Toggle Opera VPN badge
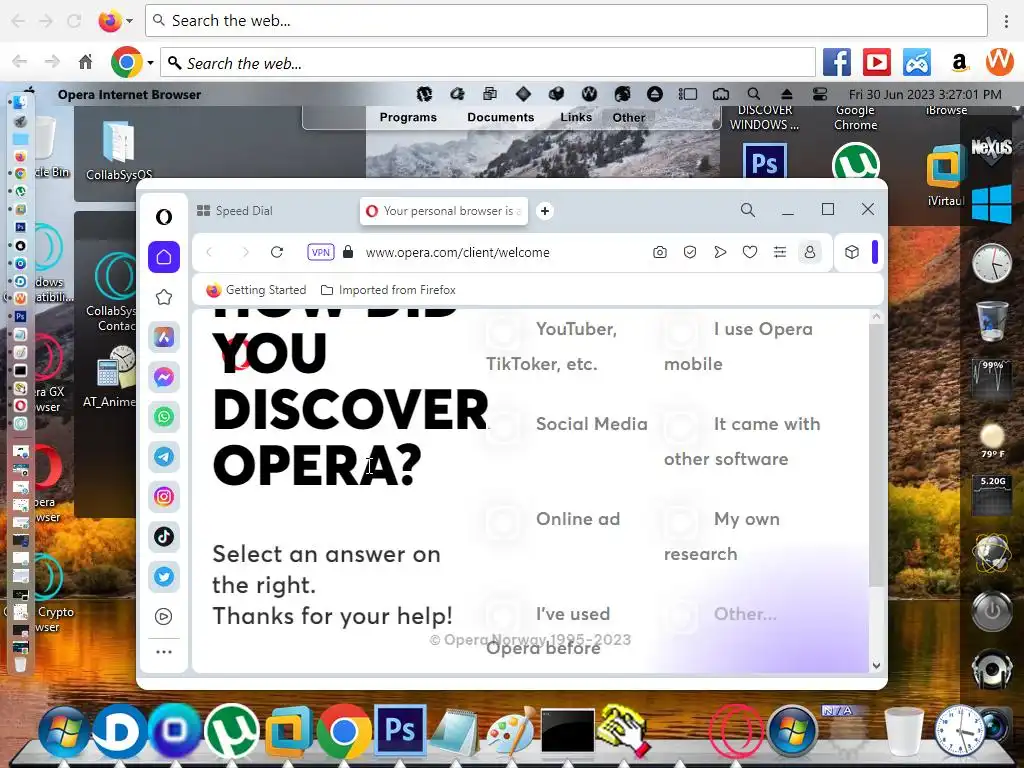Screen dimensions: 1024x768 tap(321, 252)
